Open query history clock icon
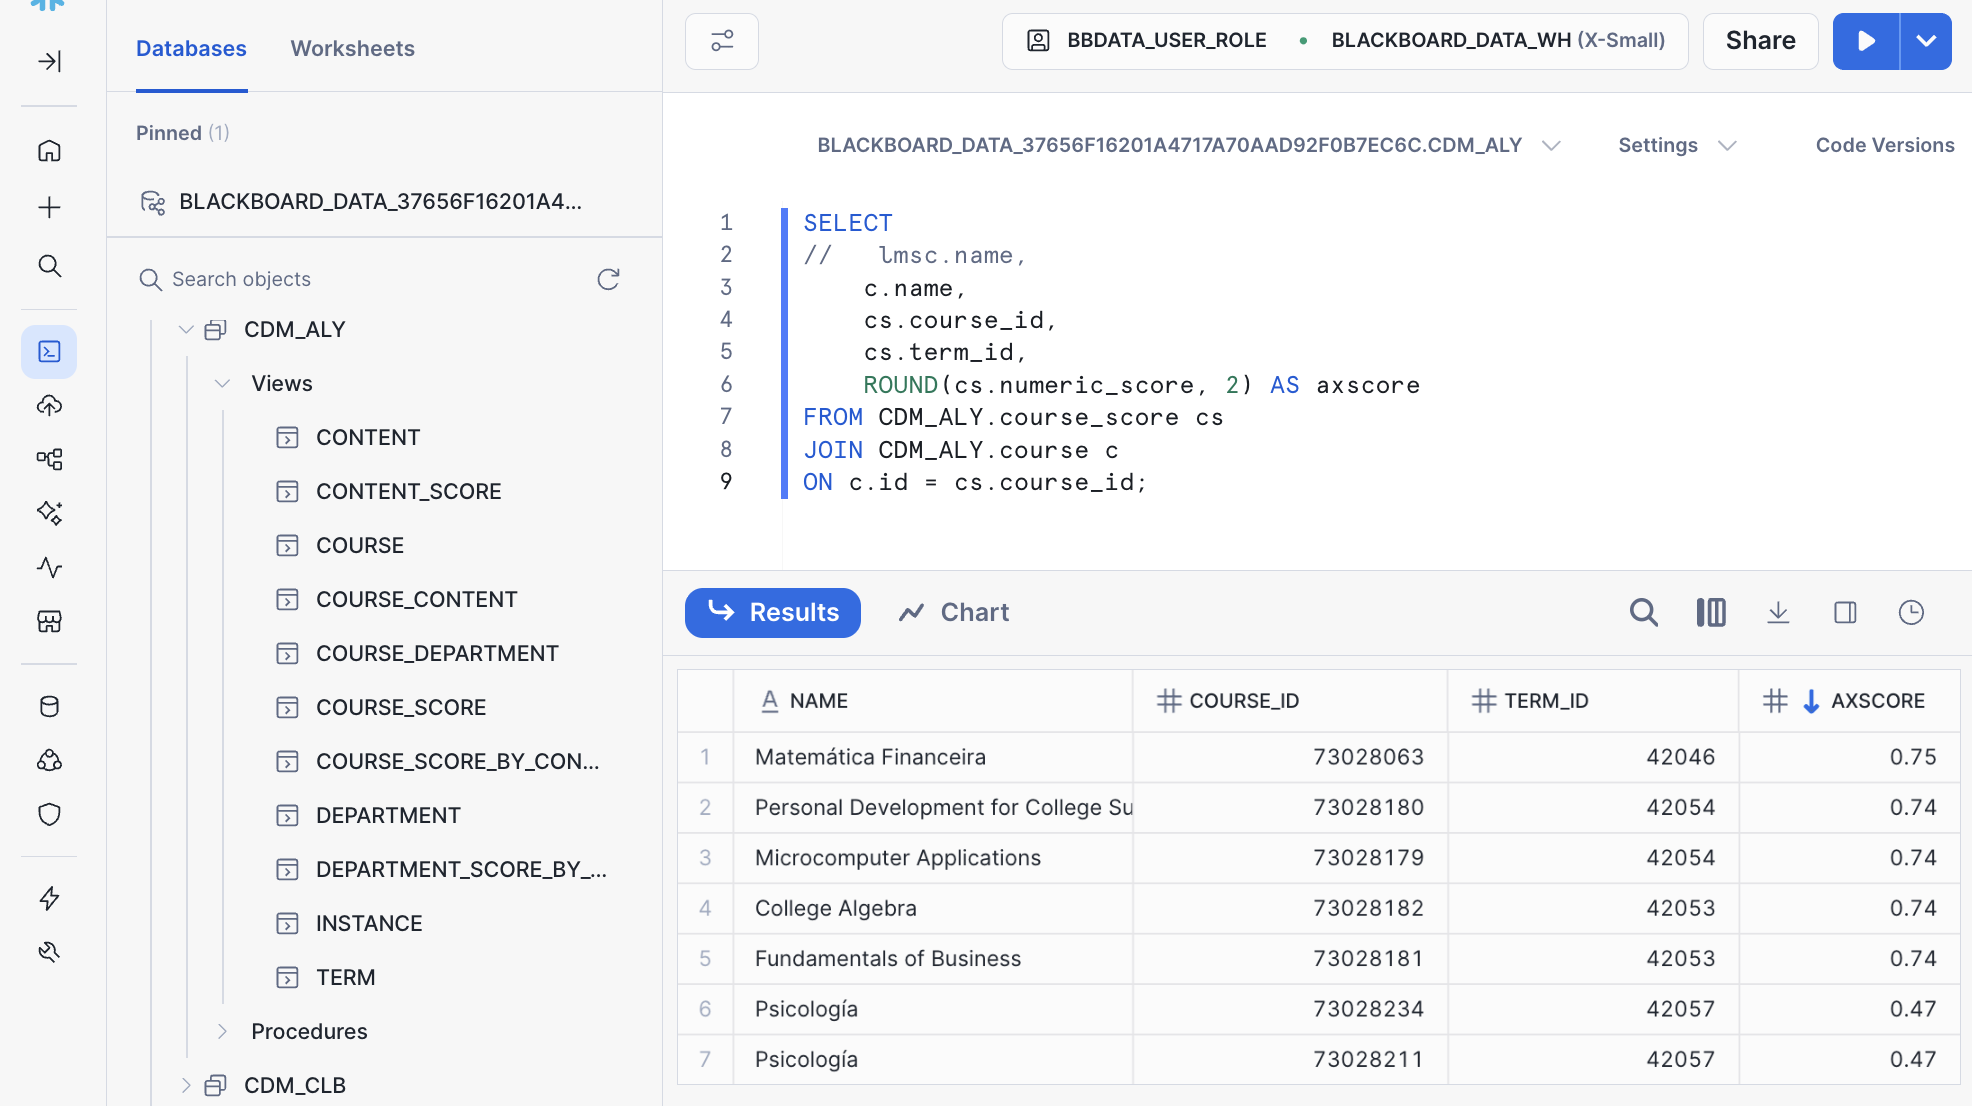 [1911, 612]
